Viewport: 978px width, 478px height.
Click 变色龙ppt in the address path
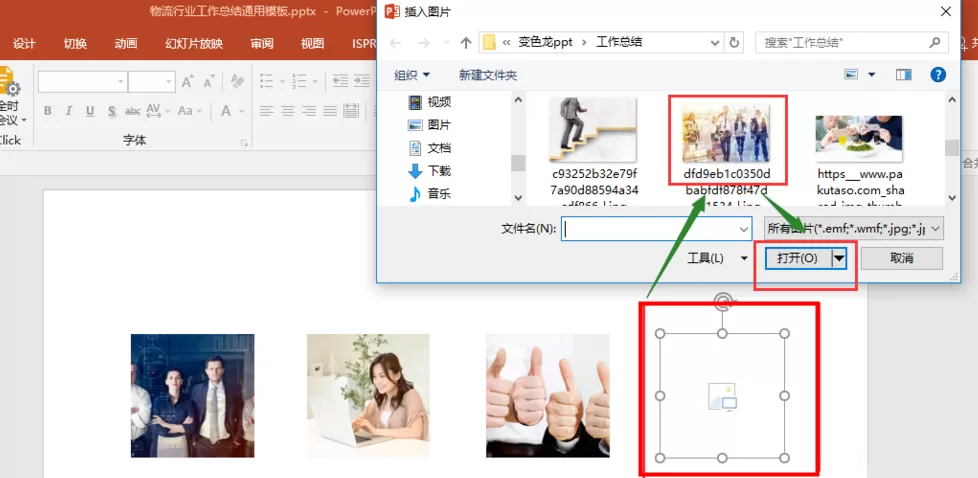click(x=545, y=42)
